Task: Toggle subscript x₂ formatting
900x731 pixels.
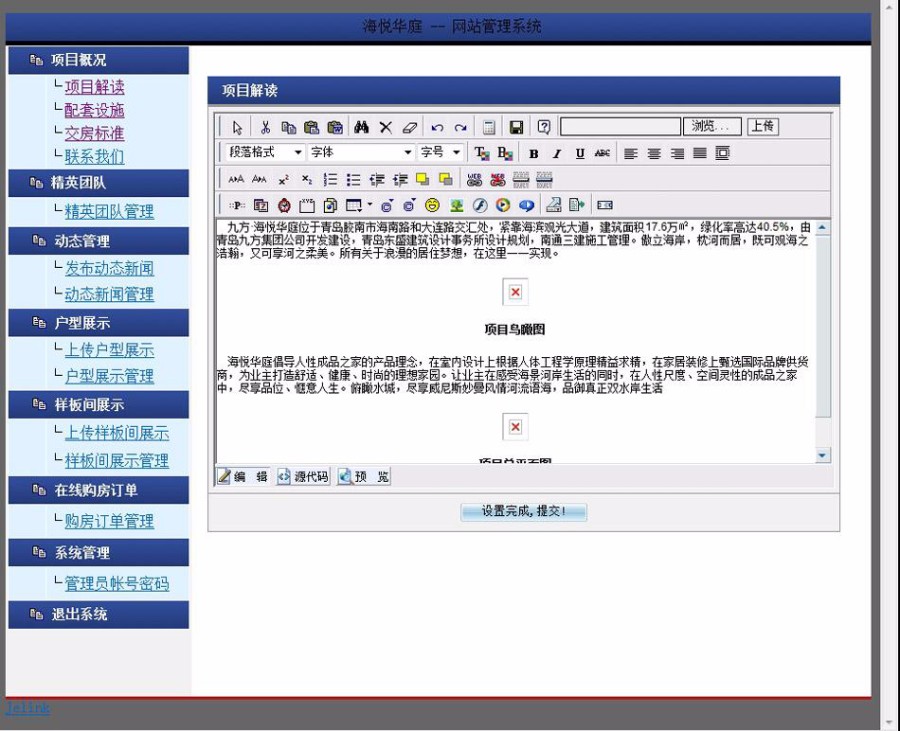Action: pos(307,180)
